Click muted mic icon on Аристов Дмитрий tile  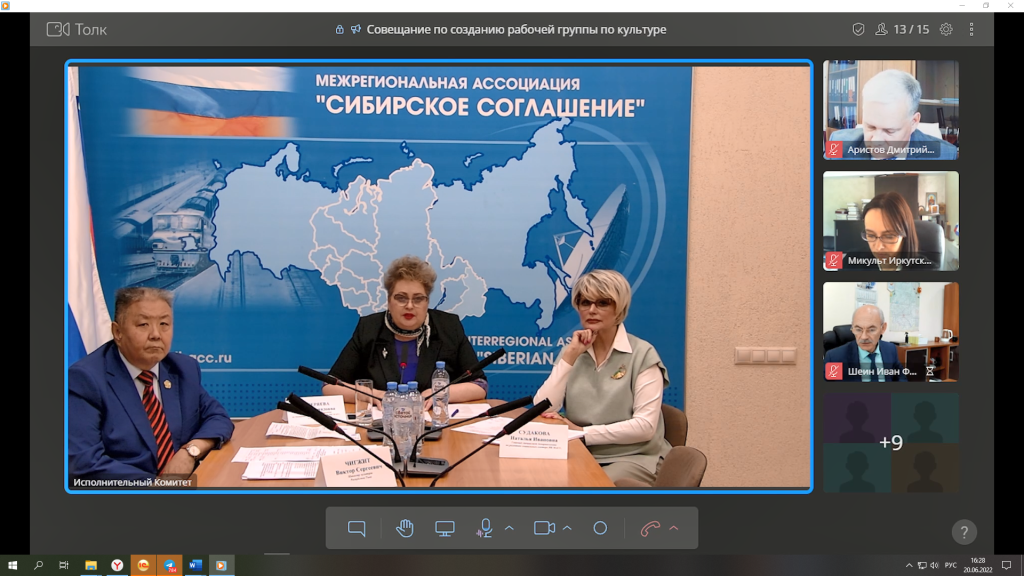(834, 150)
